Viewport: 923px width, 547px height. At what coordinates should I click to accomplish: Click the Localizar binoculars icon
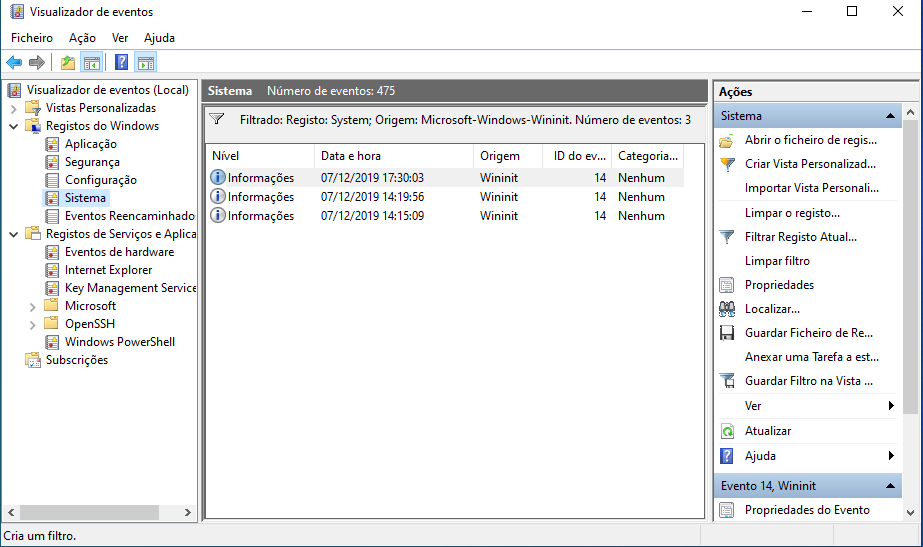pos(727,309)
